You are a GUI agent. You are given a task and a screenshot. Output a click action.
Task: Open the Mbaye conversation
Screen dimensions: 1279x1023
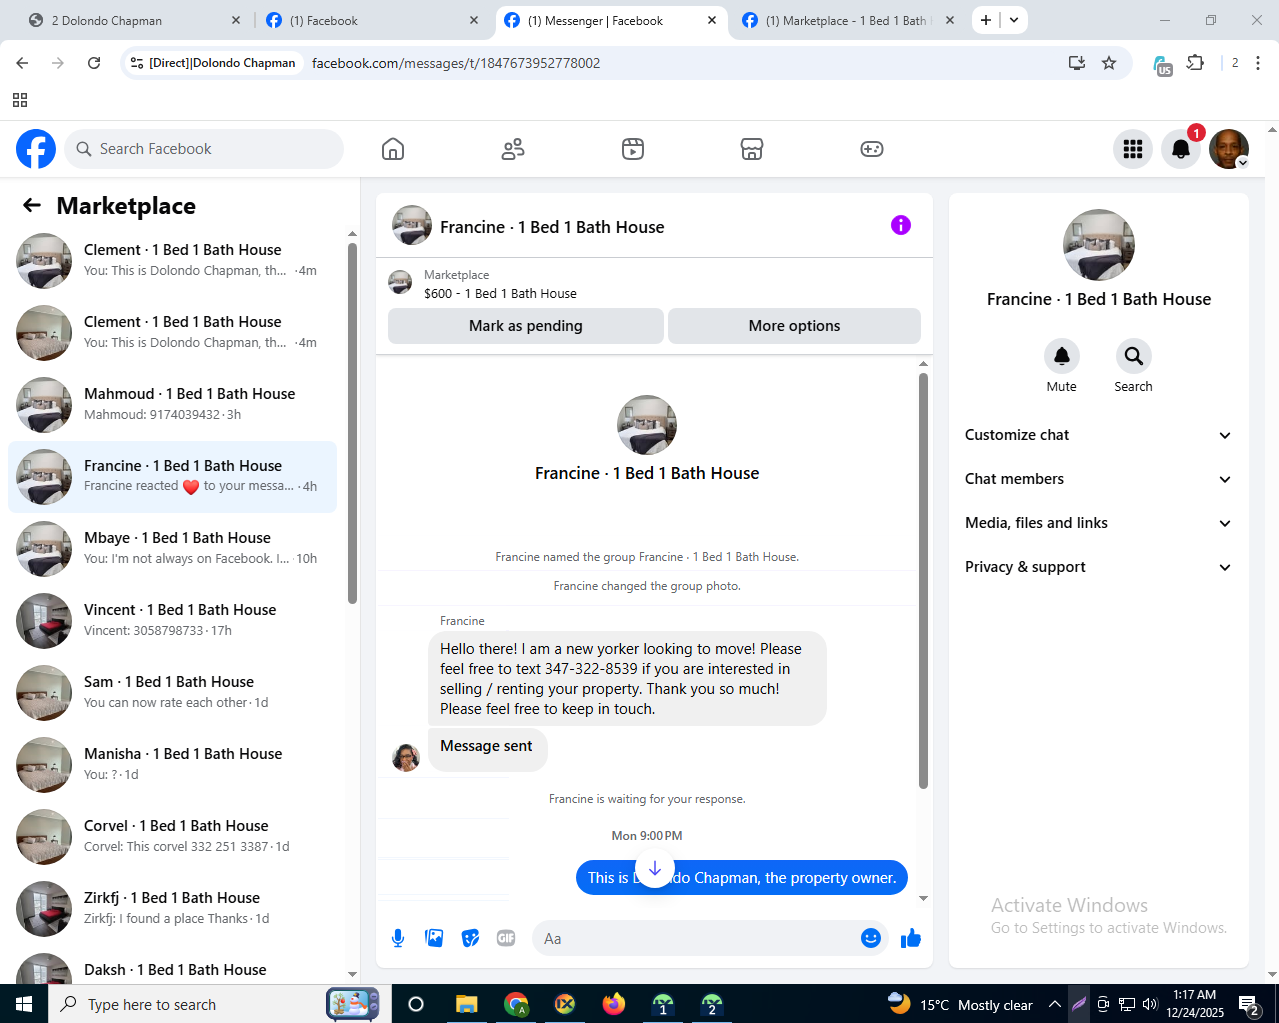pyautogui.click(x=173, y=549)
